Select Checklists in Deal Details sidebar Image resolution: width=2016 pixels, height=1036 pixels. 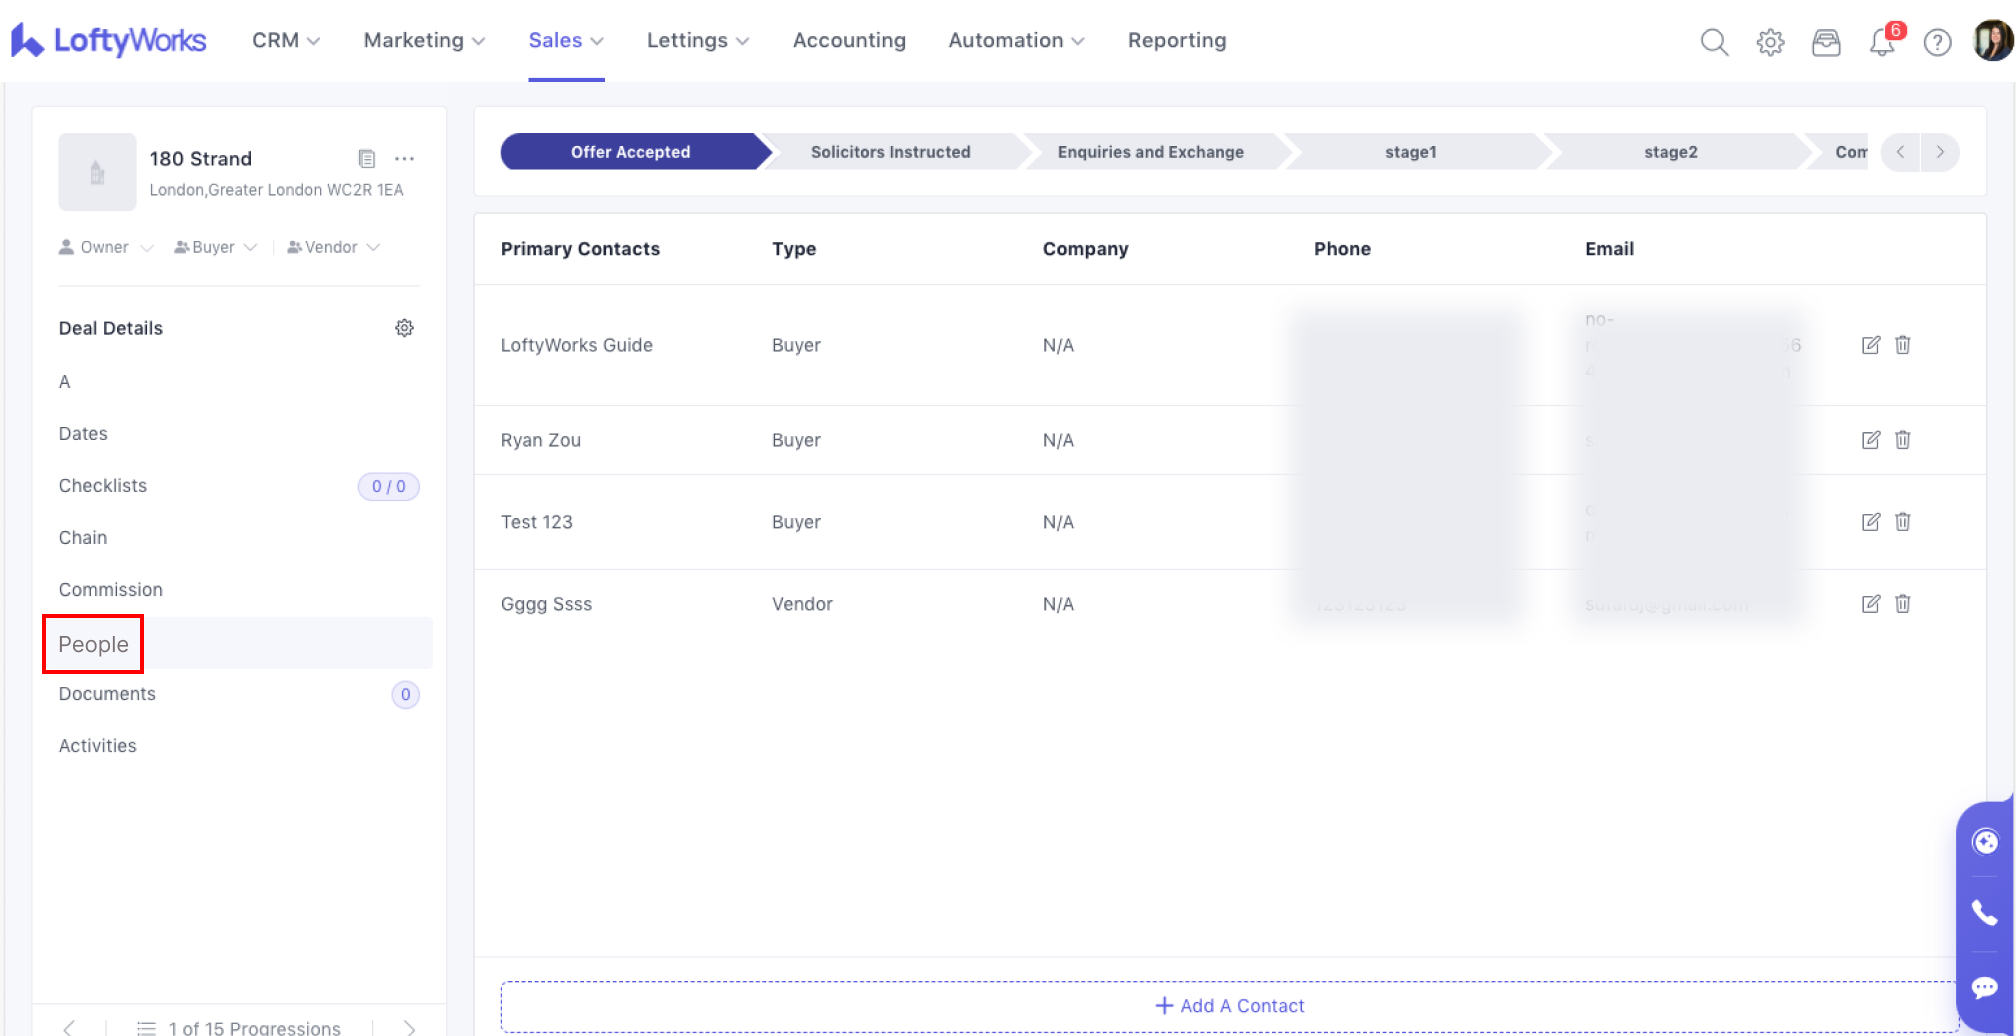click(x=103, y=486)
